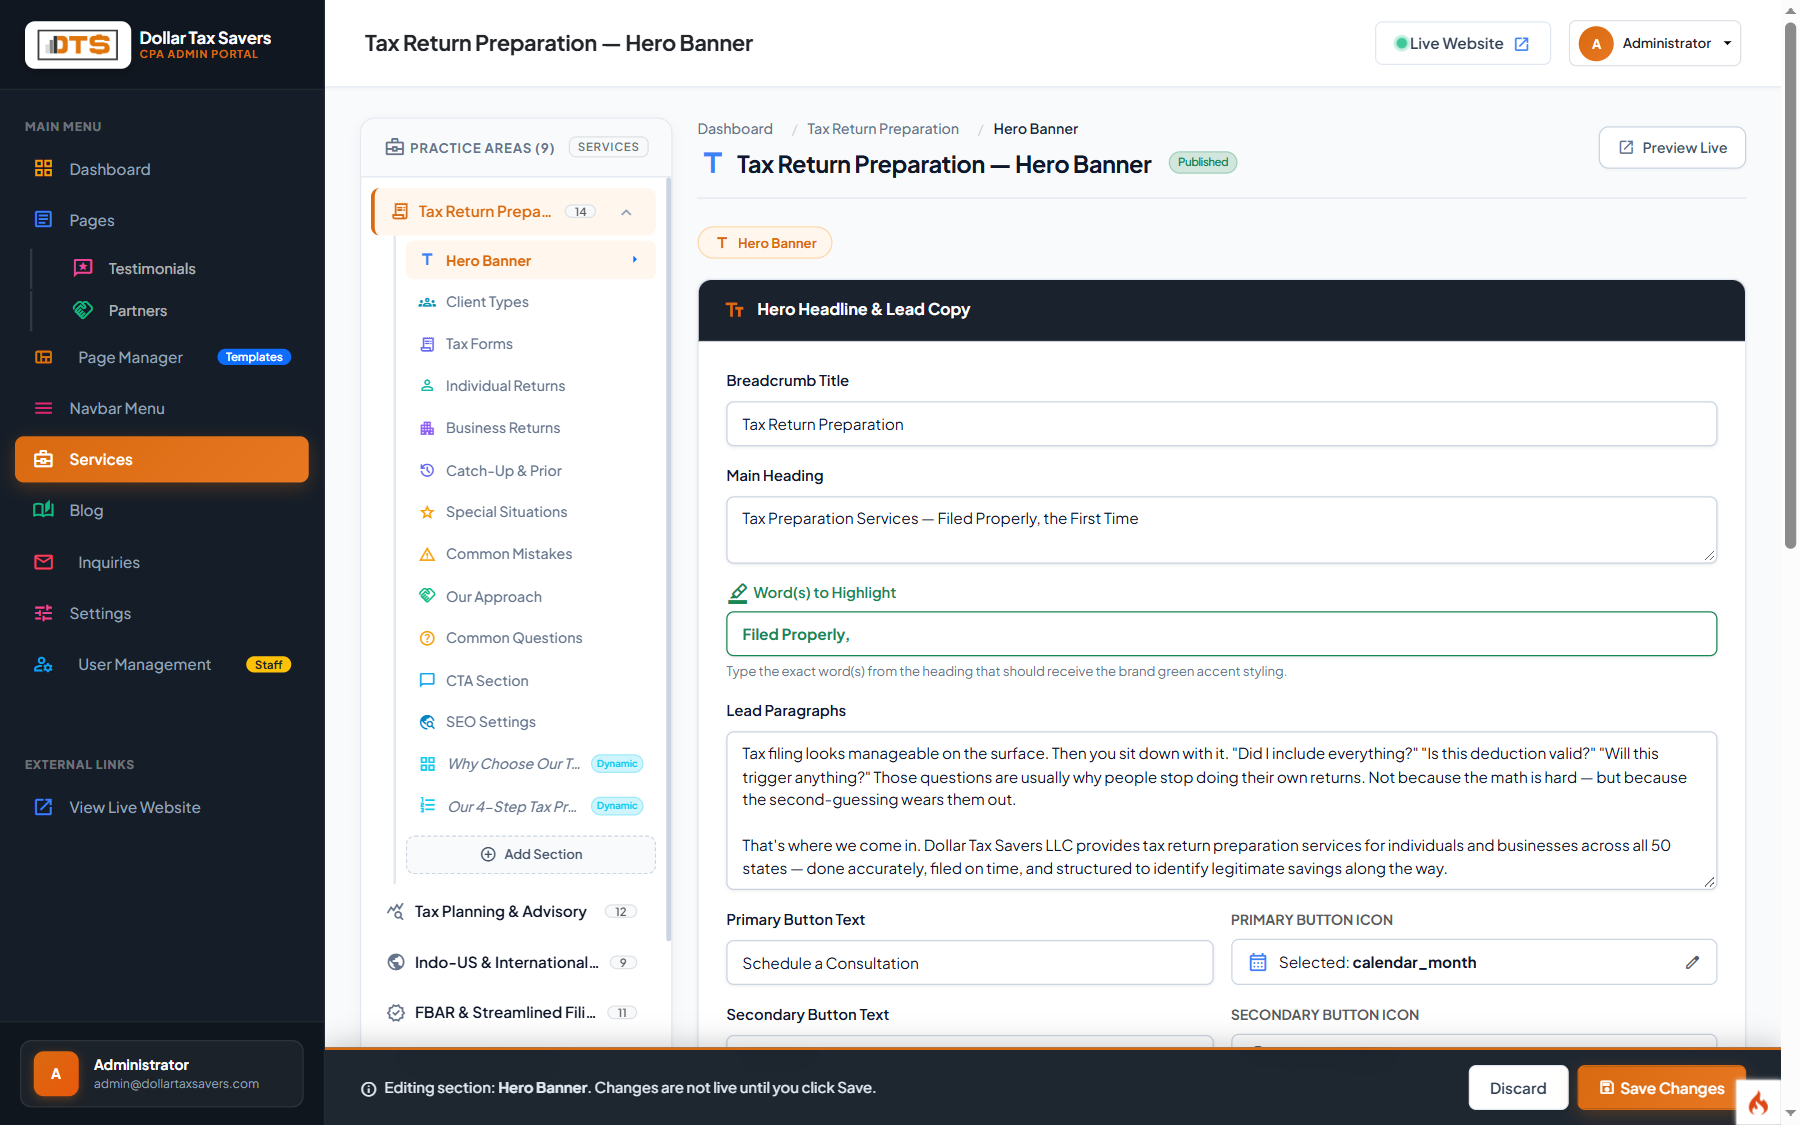Click the Special Situations star icon
The width and height of the screenshot is (1800, 1125).
(x=427, y=512)
